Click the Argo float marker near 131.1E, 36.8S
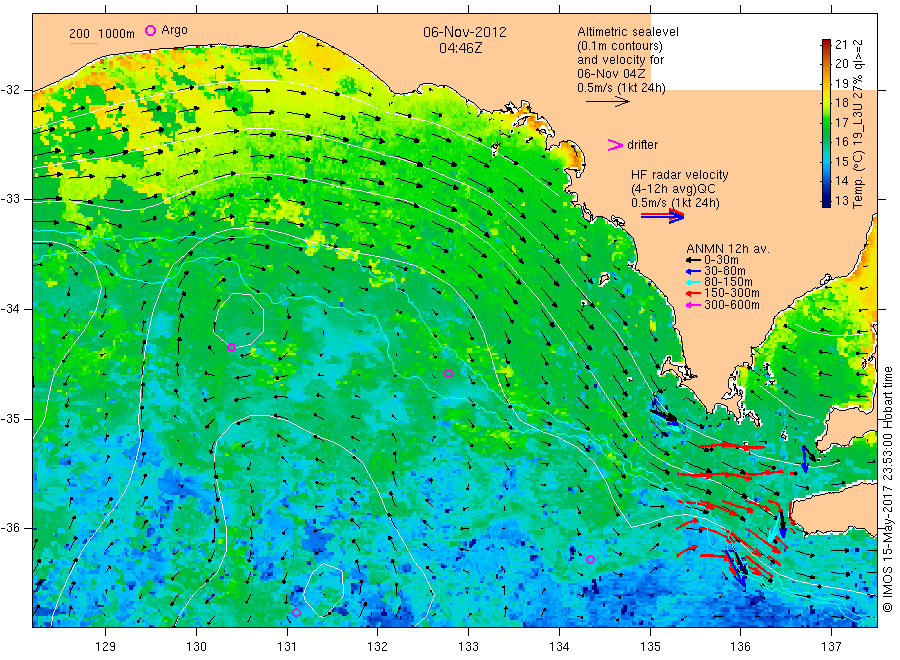This screenshot has width=900, height=660. [296, 612]
